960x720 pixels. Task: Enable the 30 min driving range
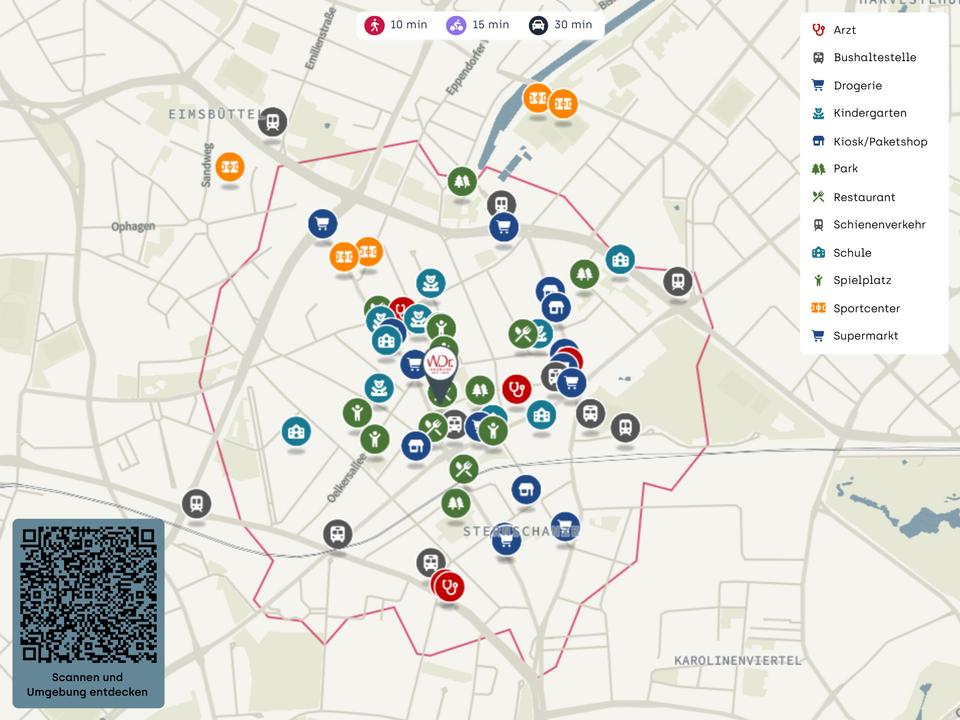click(x=561, y=25)
